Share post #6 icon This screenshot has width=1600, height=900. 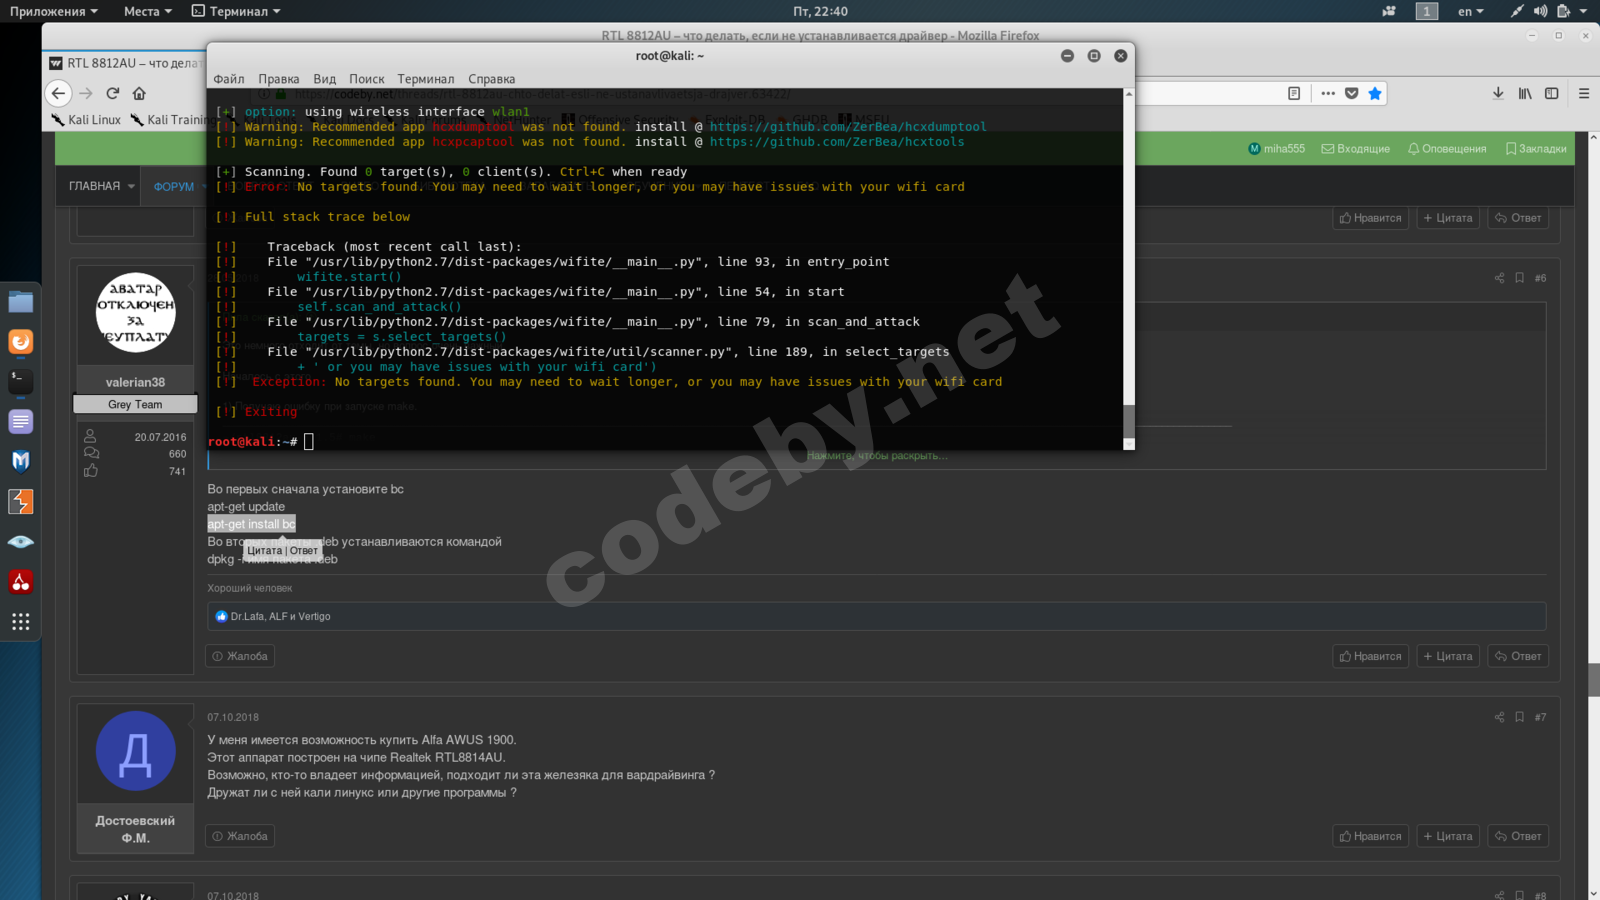pyautogui.click(x=1499, y=278)
